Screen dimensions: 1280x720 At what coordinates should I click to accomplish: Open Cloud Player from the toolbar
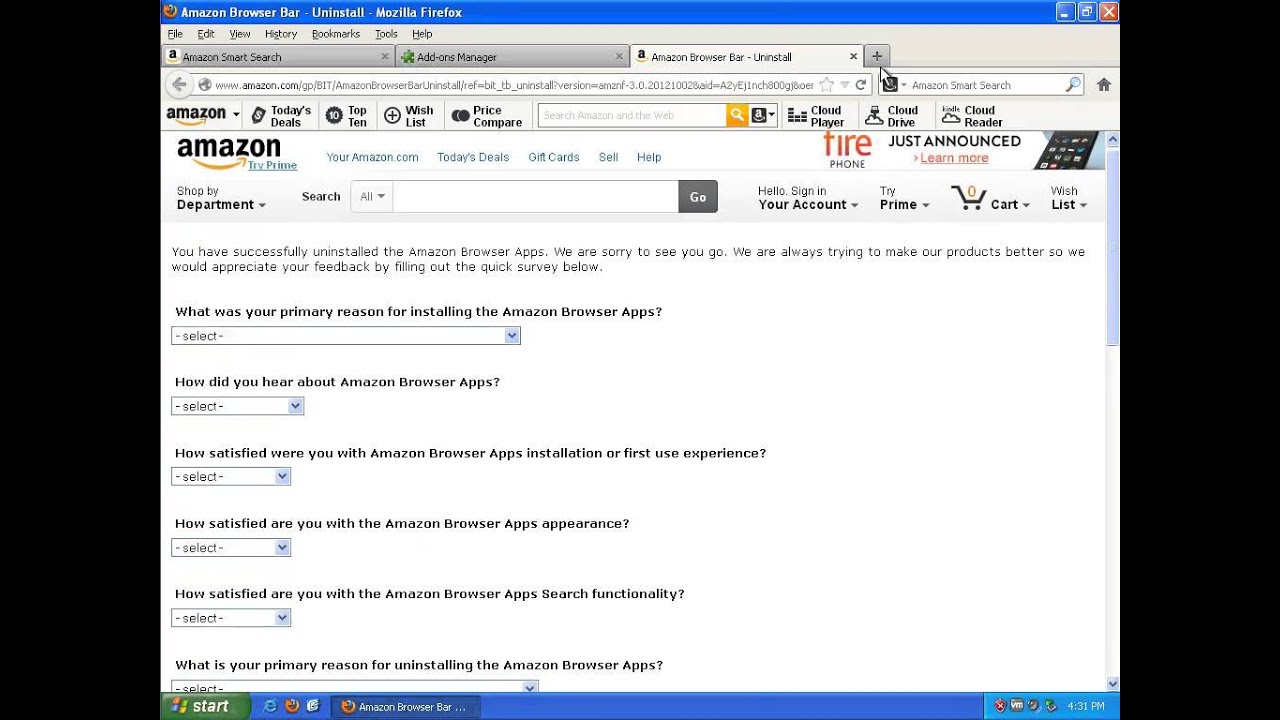pyautogui.click(x=817, y=116)
